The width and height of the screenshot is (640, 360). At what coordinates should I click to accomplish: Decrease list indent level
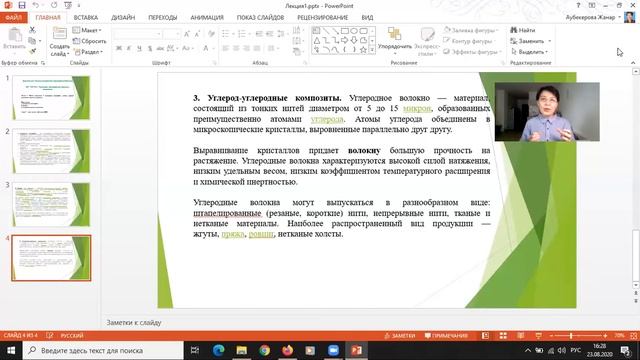click(259, 34)
